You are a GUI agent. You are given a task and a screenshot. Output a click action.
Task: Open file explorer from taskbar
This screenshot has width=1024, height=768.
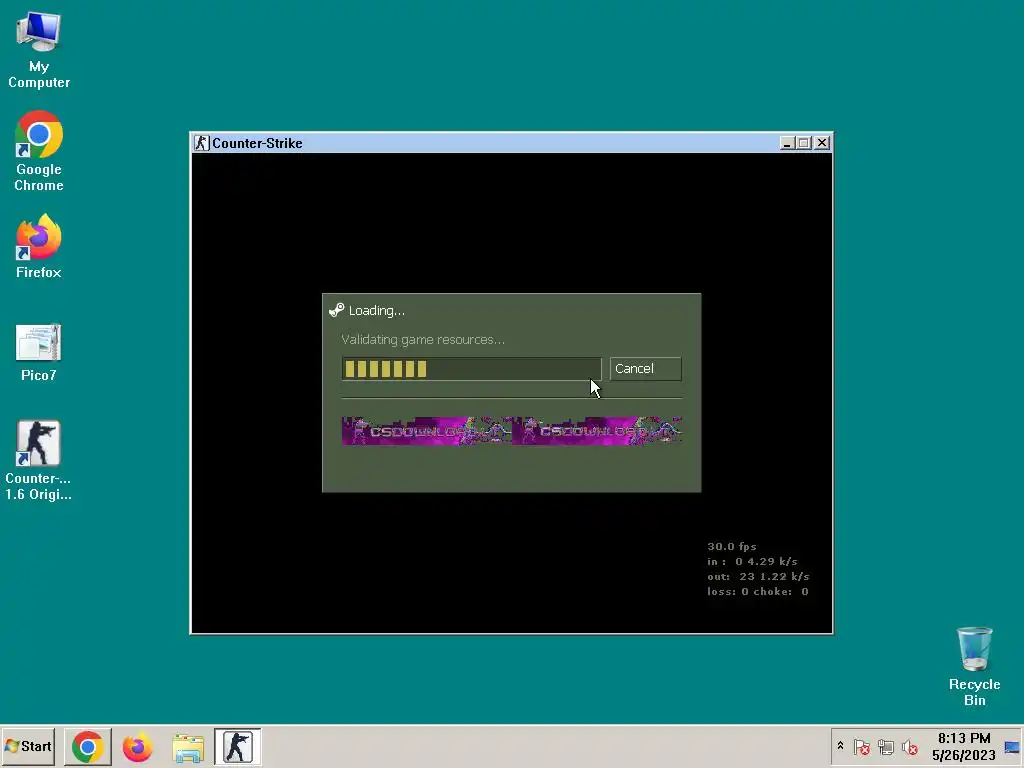click(188, 747)
